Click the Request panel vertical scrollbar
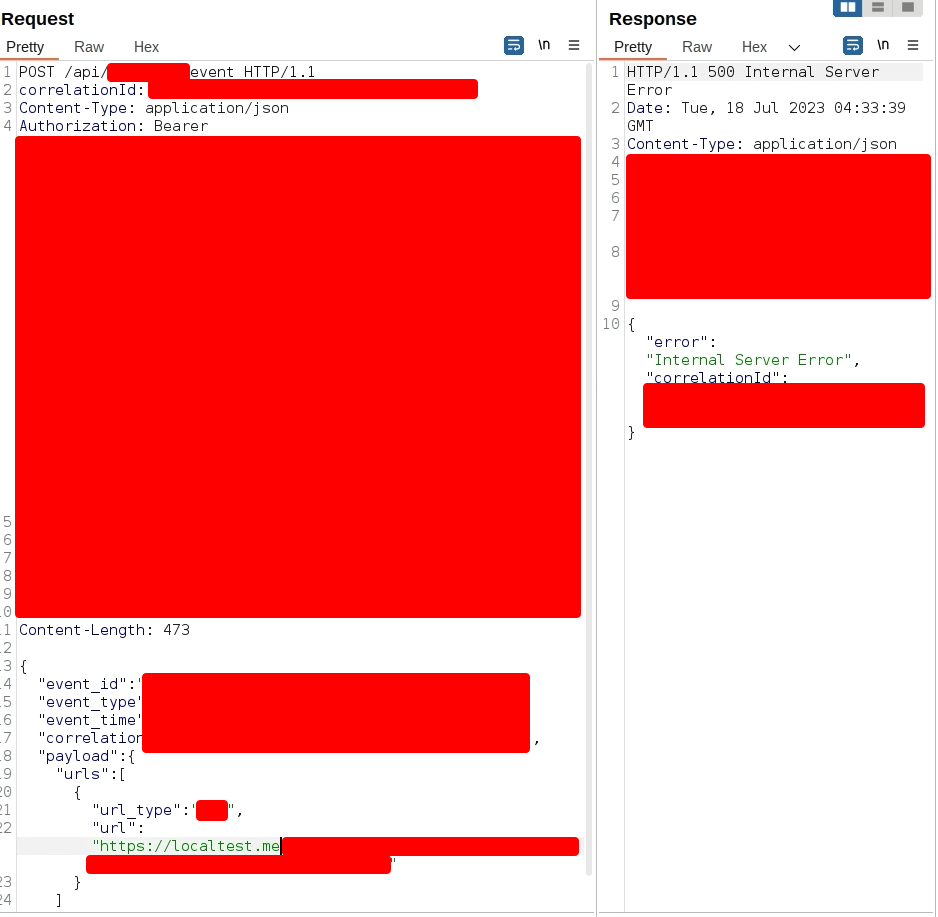This screenshot has width=938, height=917. pyautogui.click(x=589, y=400)
